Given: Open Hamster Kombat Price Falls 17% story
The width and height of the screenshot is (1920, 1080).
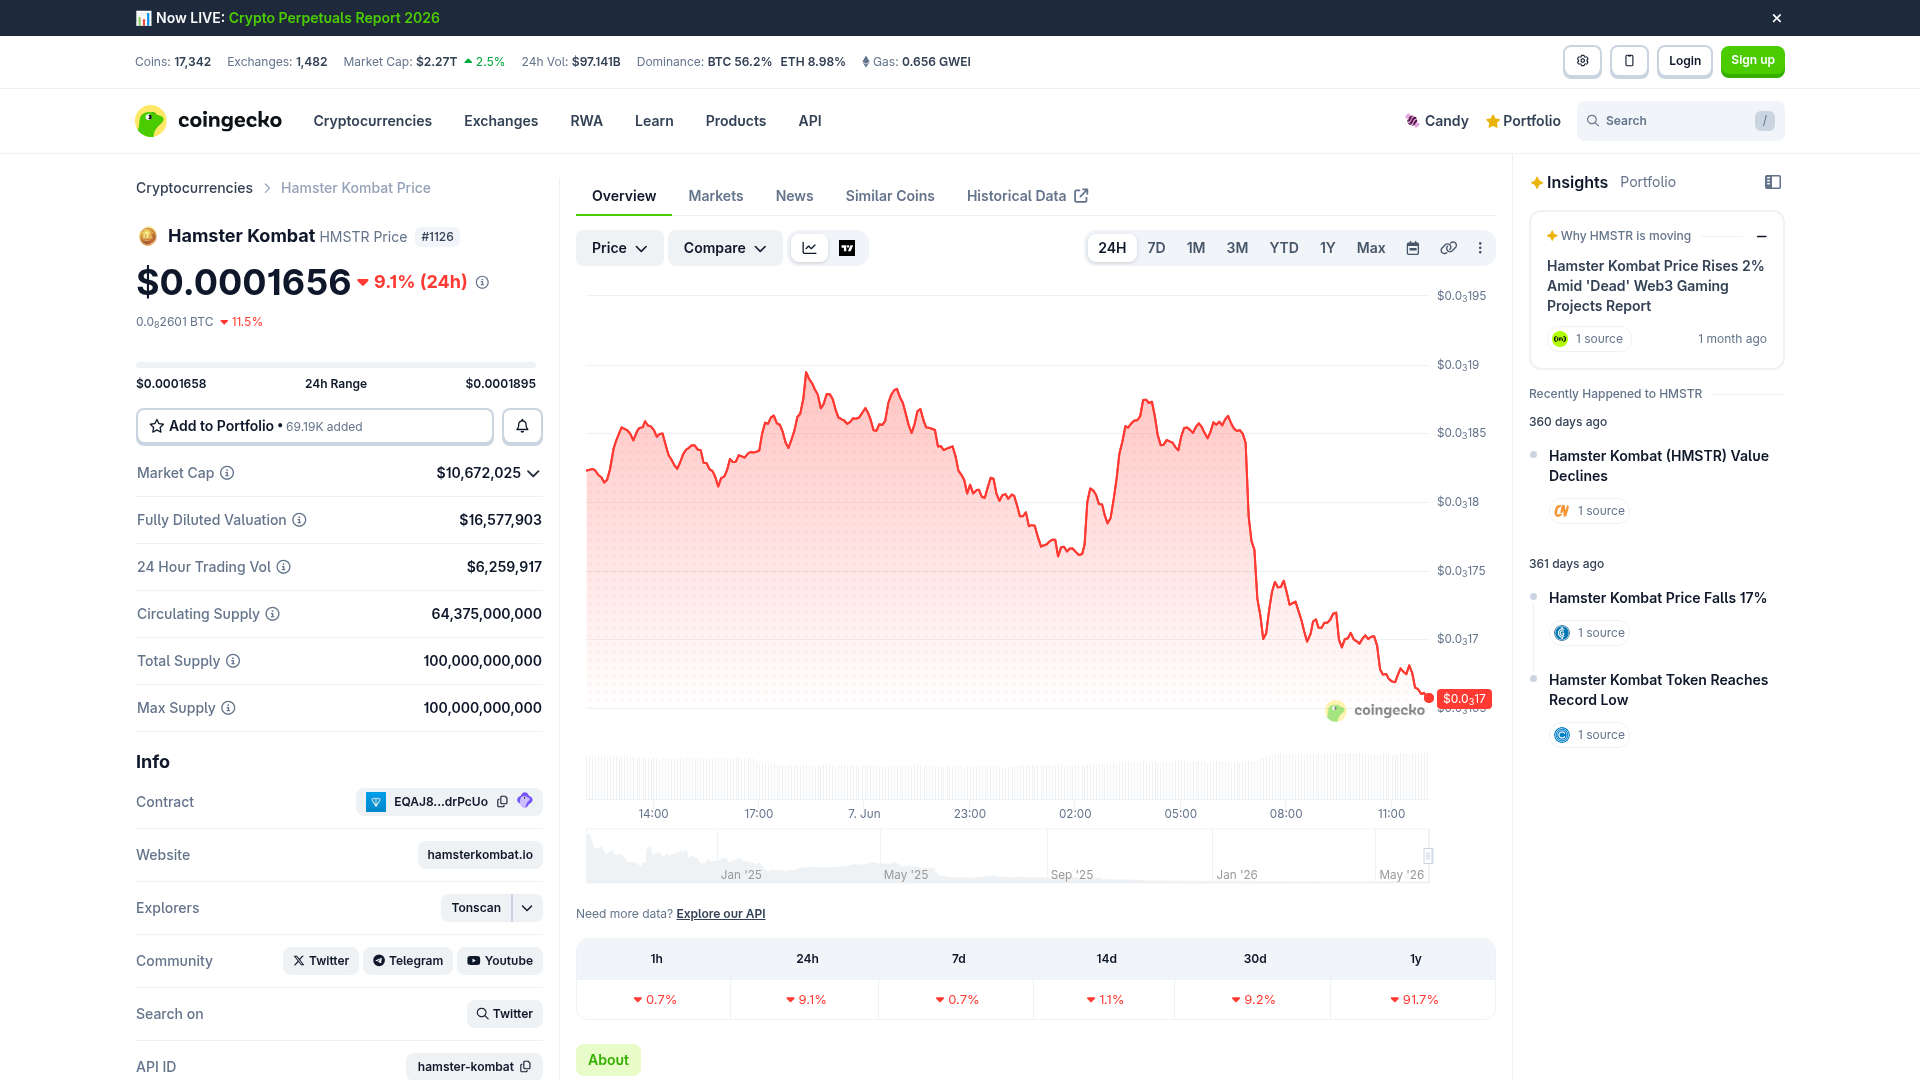Looking at the screenshot, I should (1658, 598).
